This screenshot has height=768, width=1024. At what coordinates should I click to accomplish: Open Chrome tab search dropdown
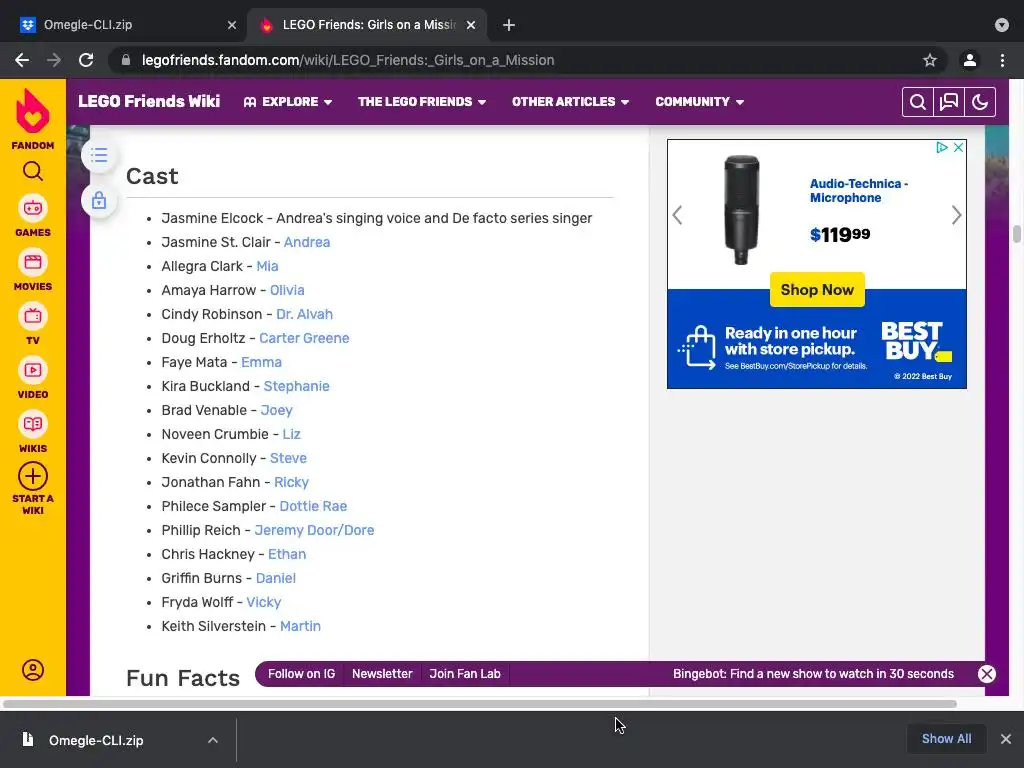tap(1002, 25)
